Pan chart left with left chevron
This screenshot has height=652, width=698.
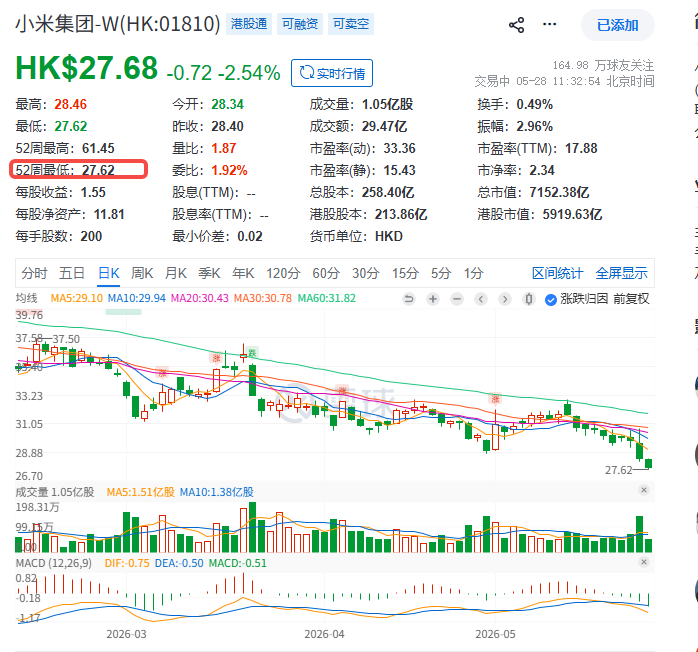pos(481,299)
